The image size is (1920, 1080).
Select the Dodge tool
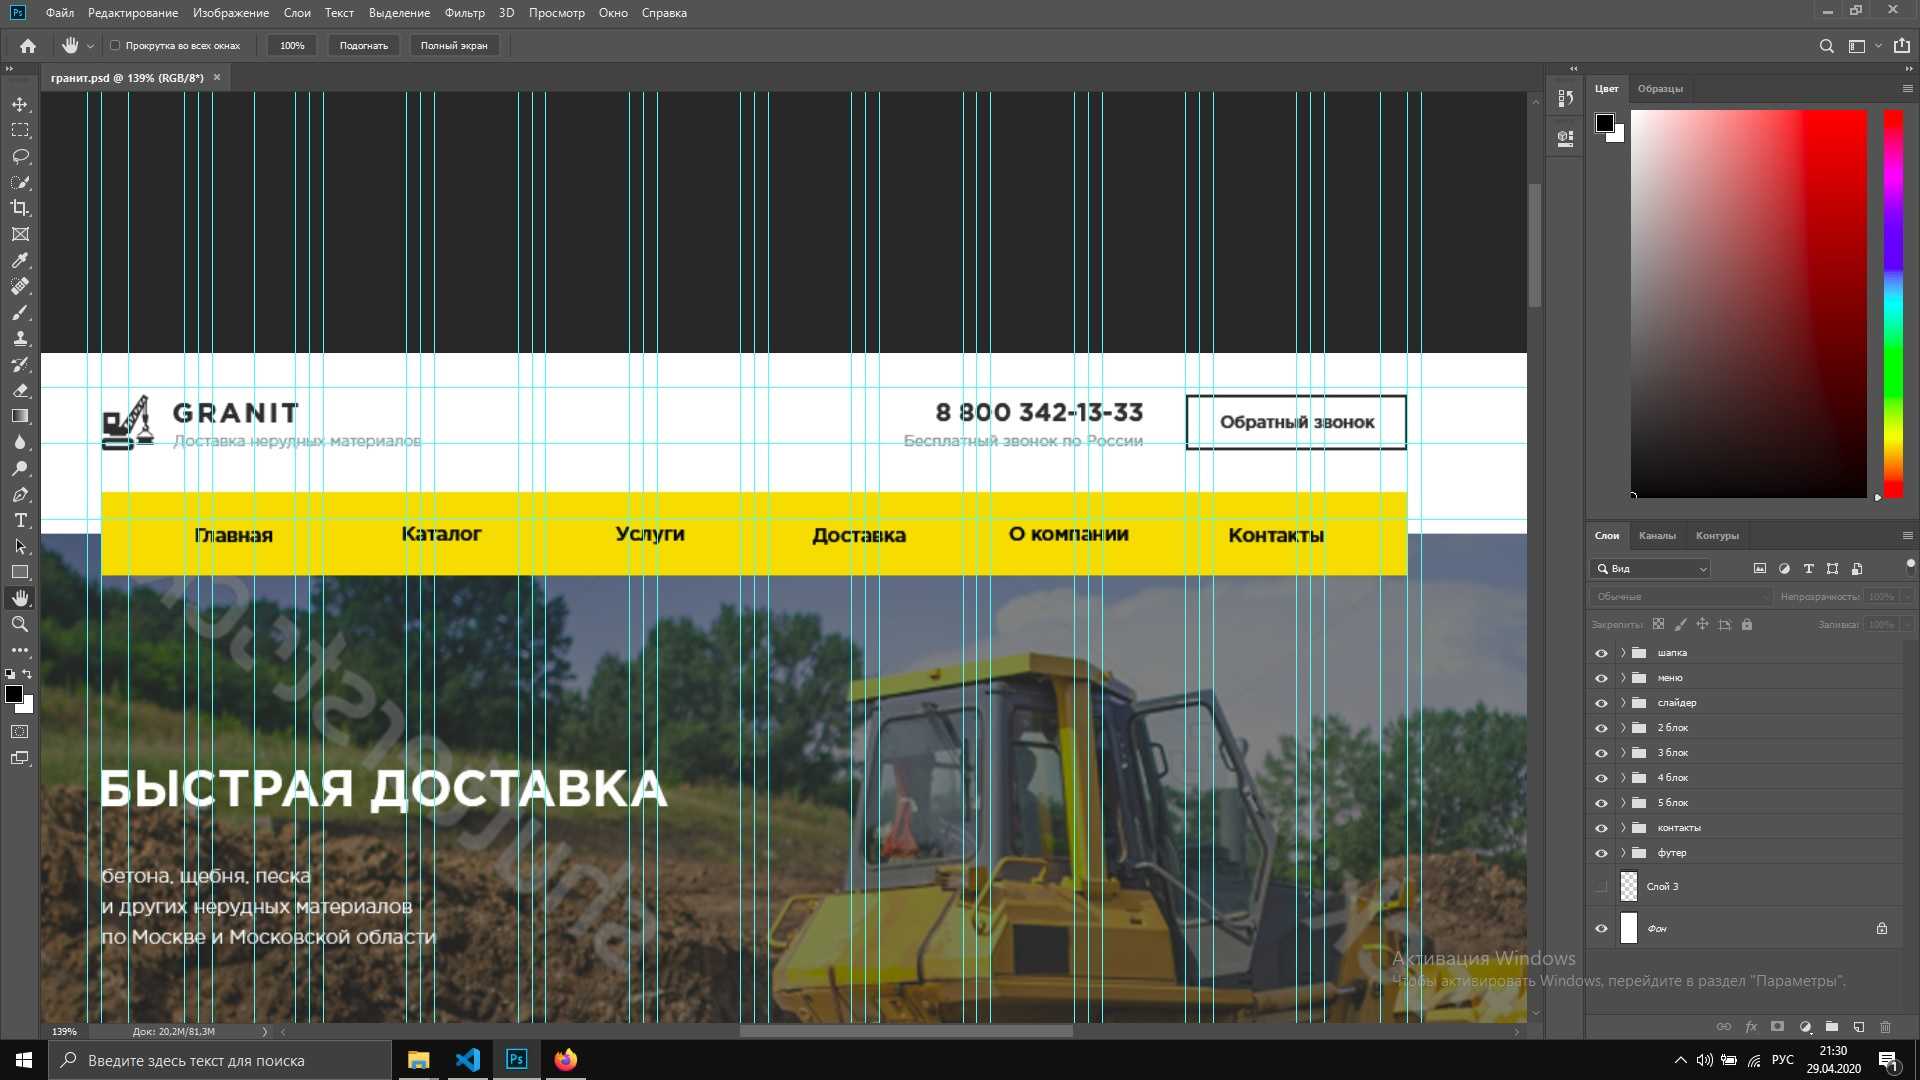coord(20,468)
